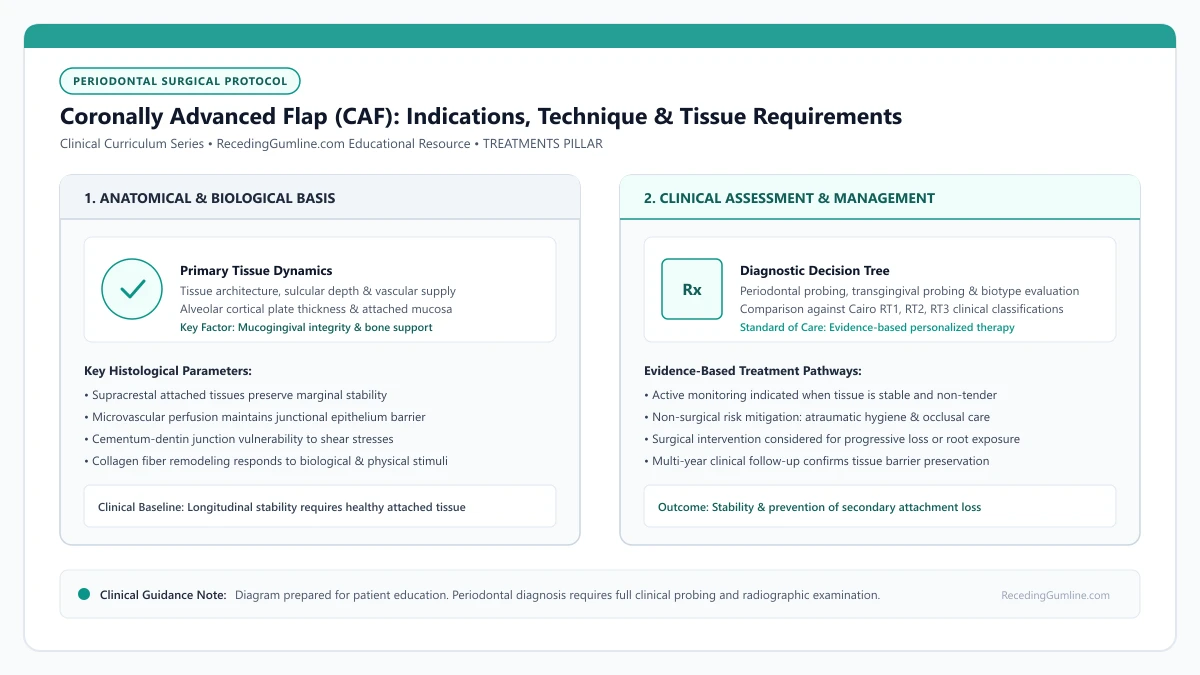Click the Rx icon box
The image size is (1200, 675).
tap(692, 289)
